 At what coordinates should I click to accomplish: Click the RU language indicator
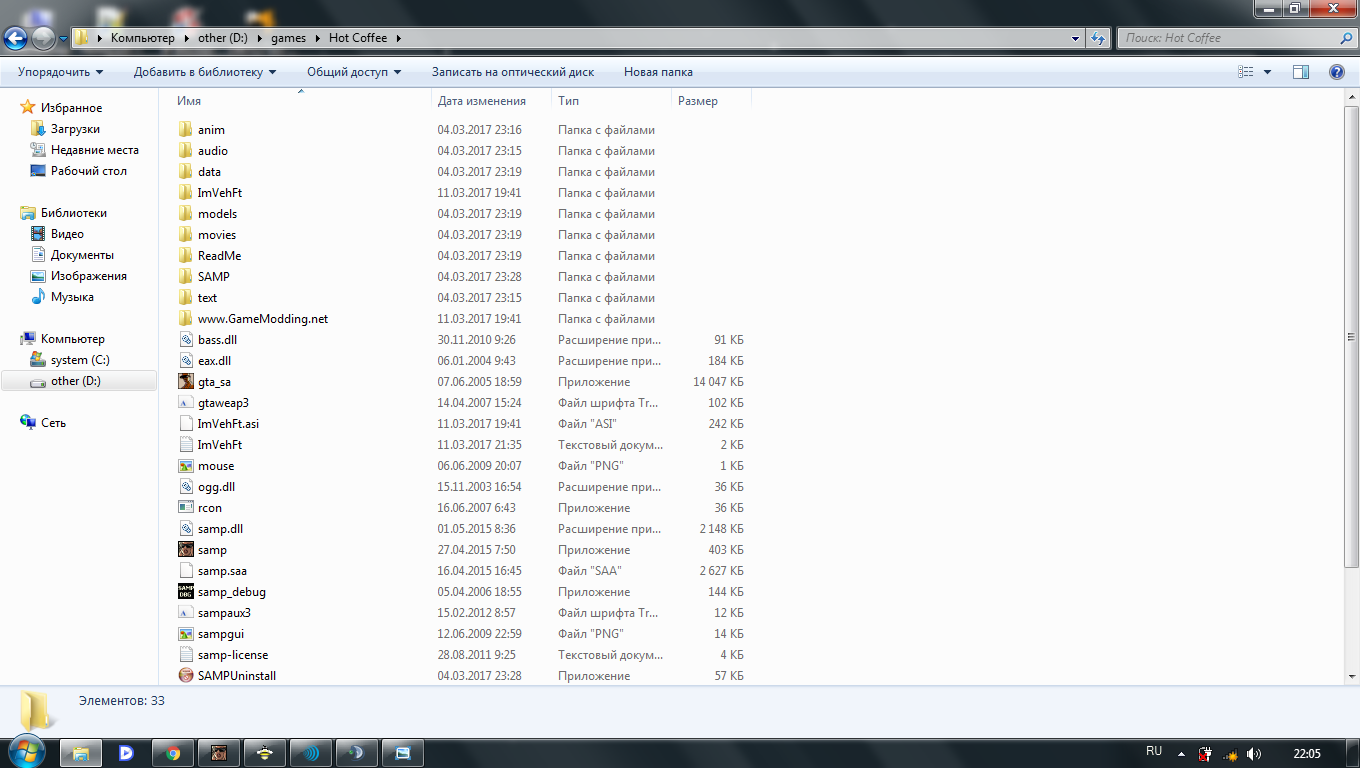point(1153,751)
